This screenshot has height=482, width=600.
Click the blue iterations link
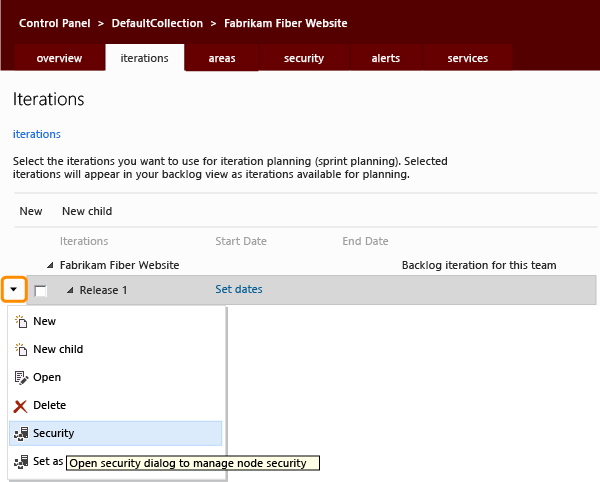(x=37, y=134)
